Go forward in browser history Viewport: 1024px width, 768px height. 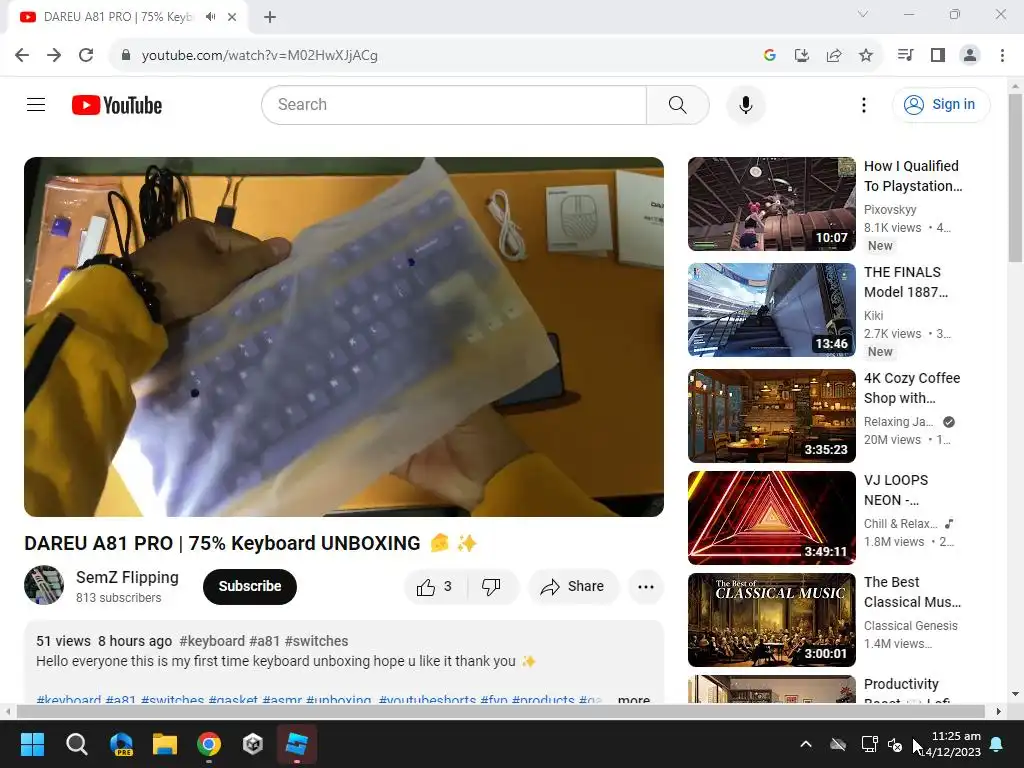point(54,55)
